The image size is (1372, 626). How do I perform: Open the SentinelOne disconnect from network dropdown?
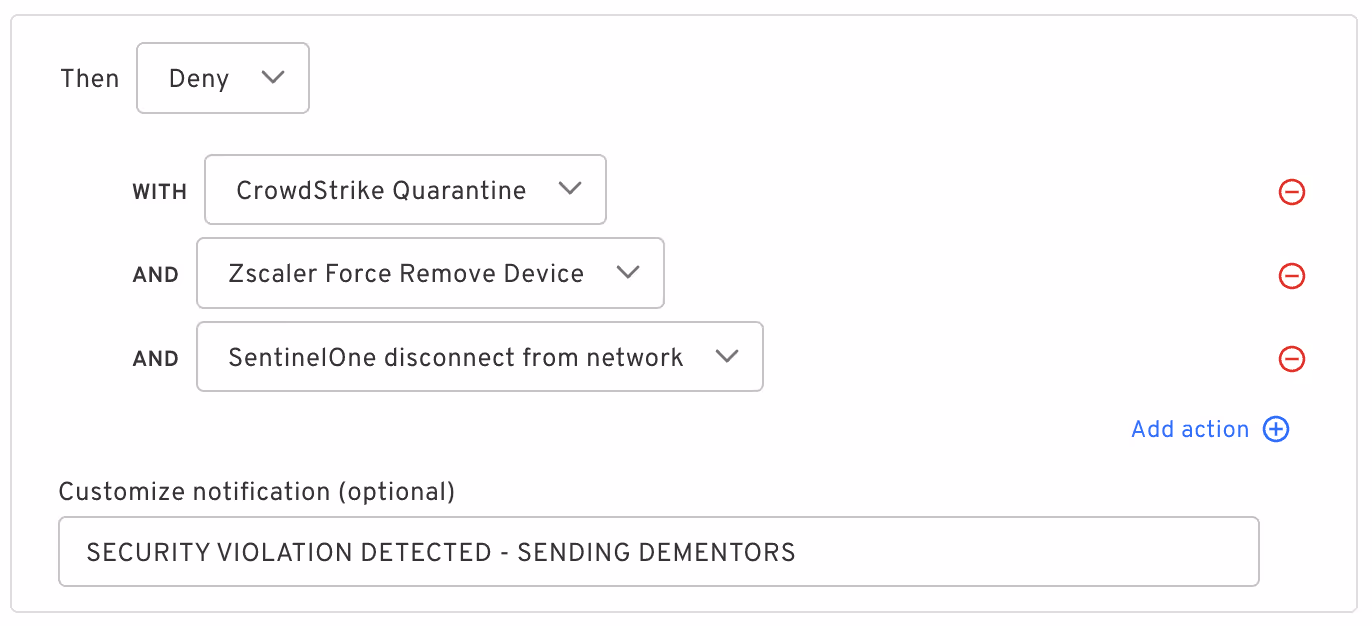click(480, 356)
